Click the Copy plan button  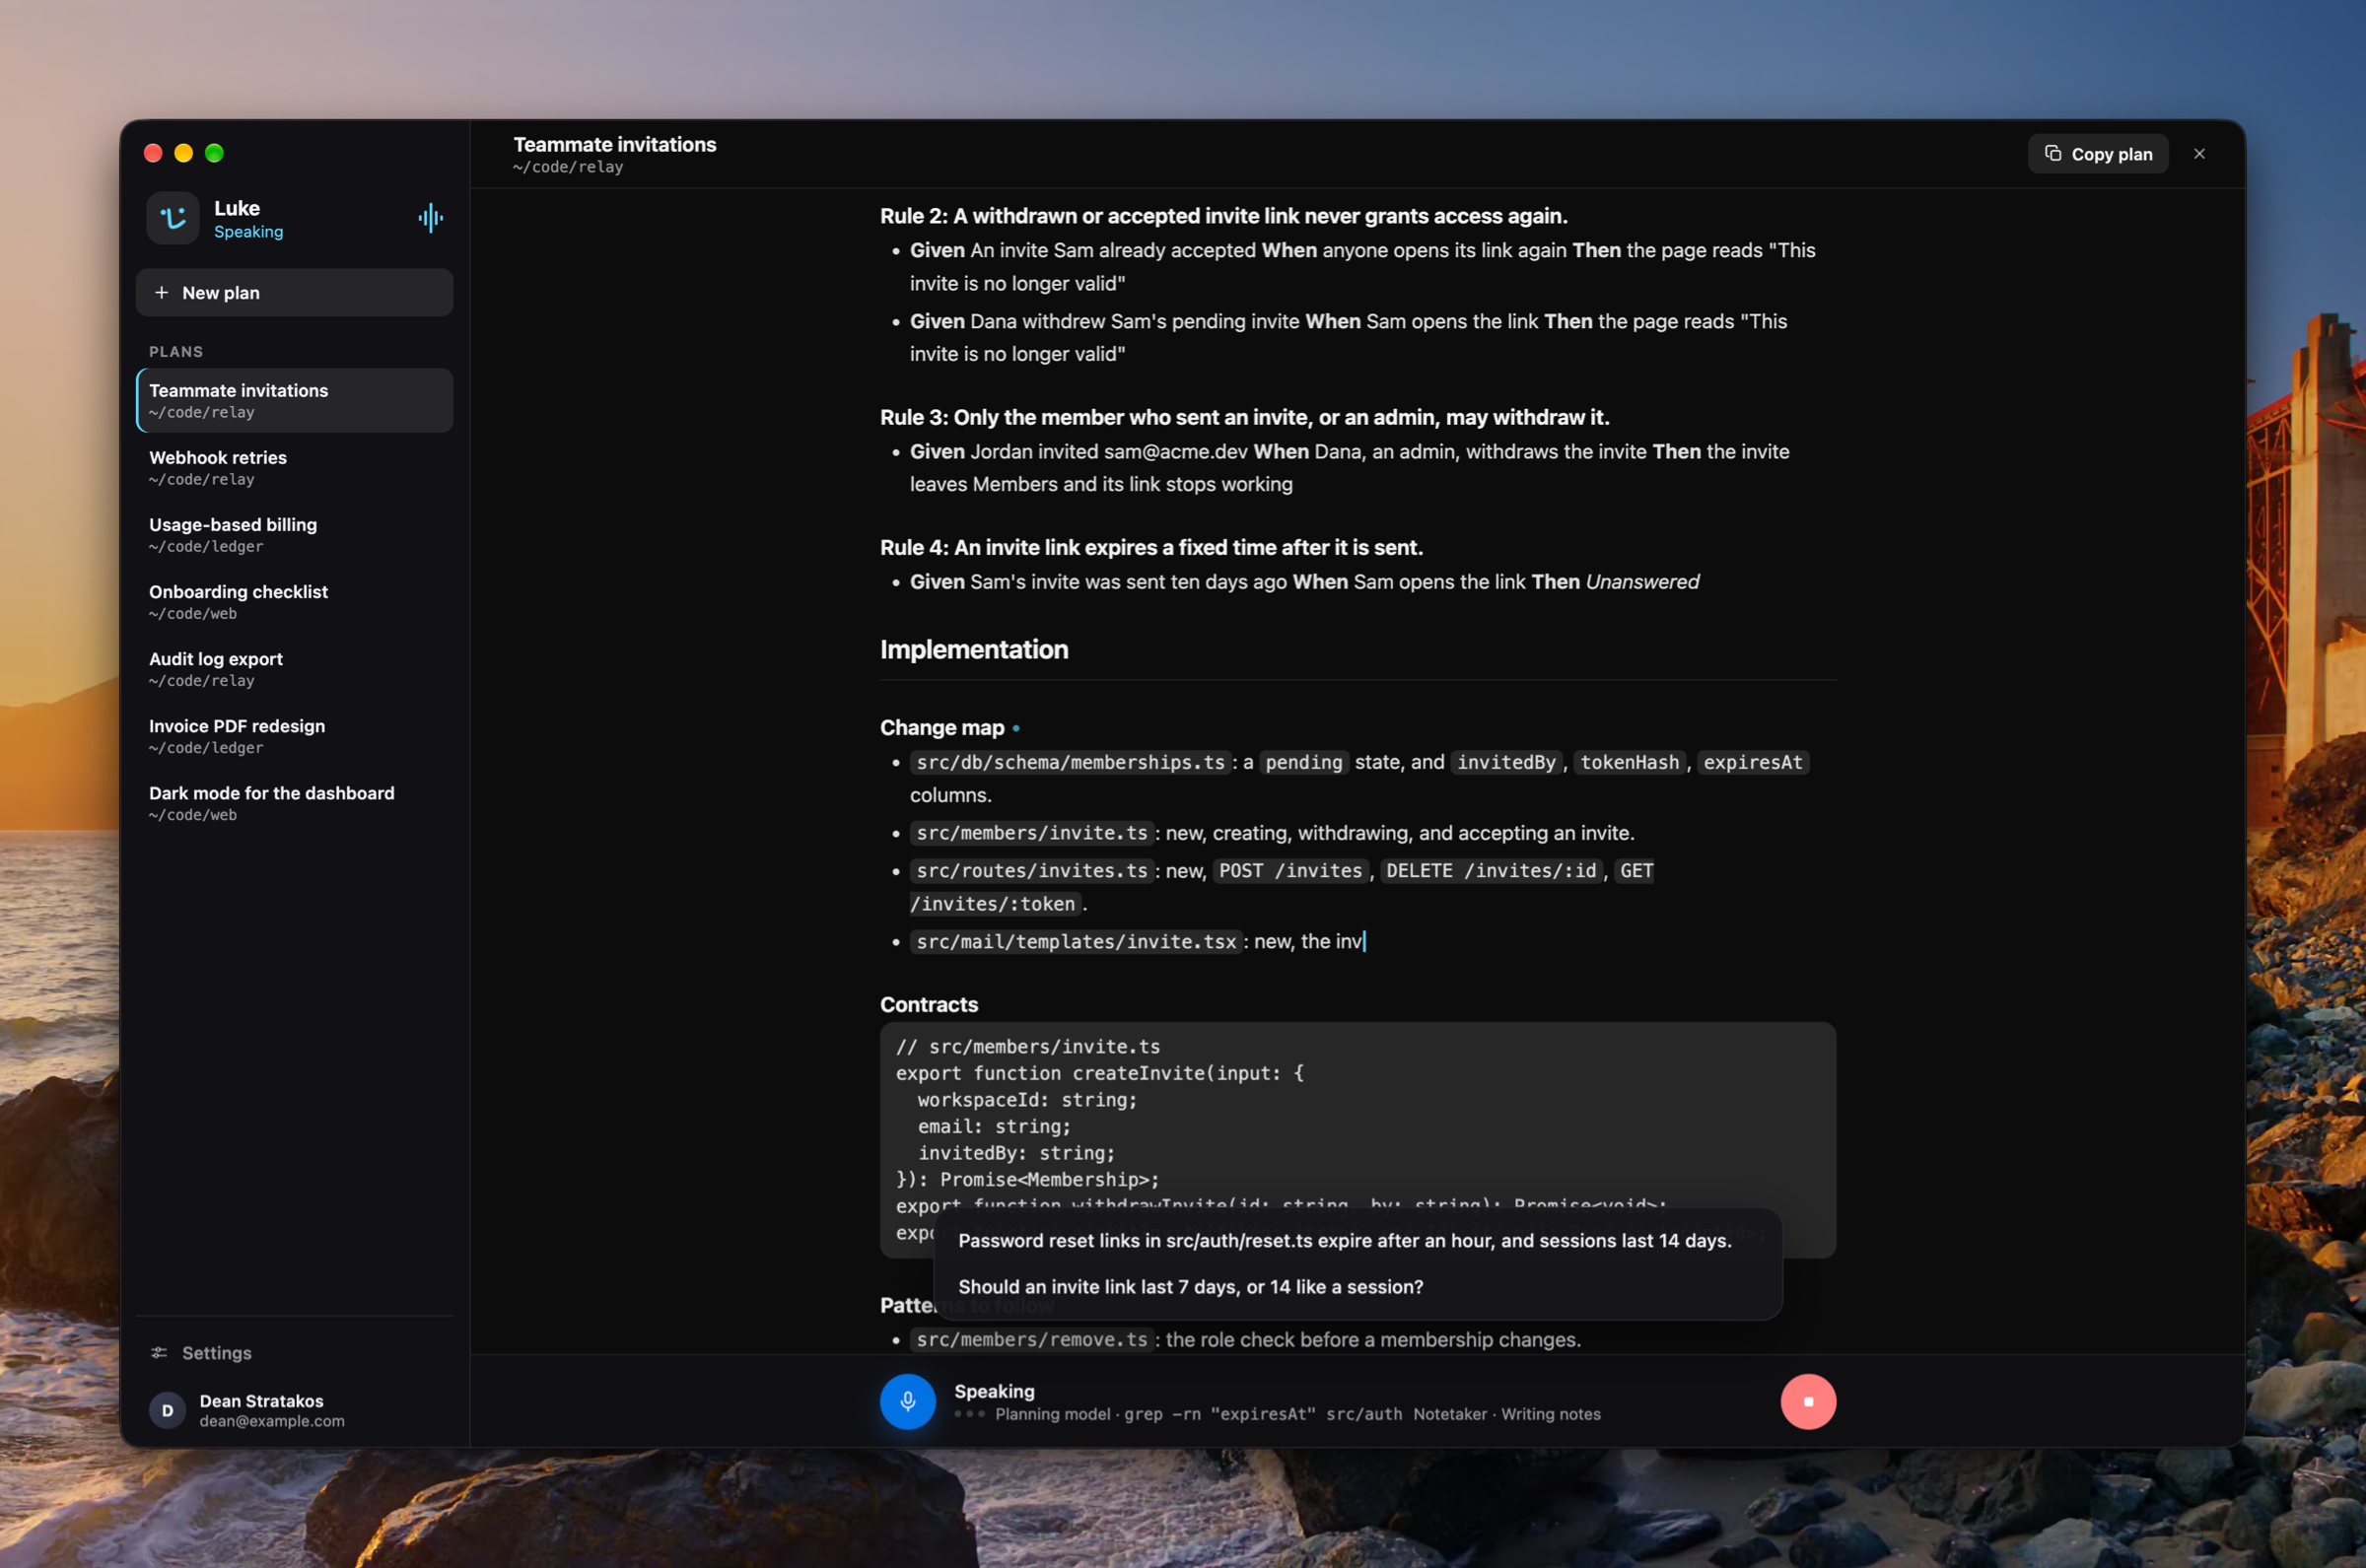click(x=2098, y=153)
